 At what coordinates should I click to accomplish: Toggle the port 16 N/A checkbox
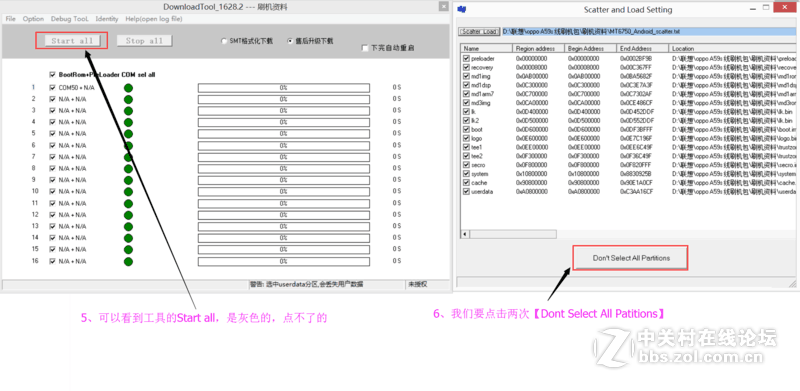[x=52, y=261]
